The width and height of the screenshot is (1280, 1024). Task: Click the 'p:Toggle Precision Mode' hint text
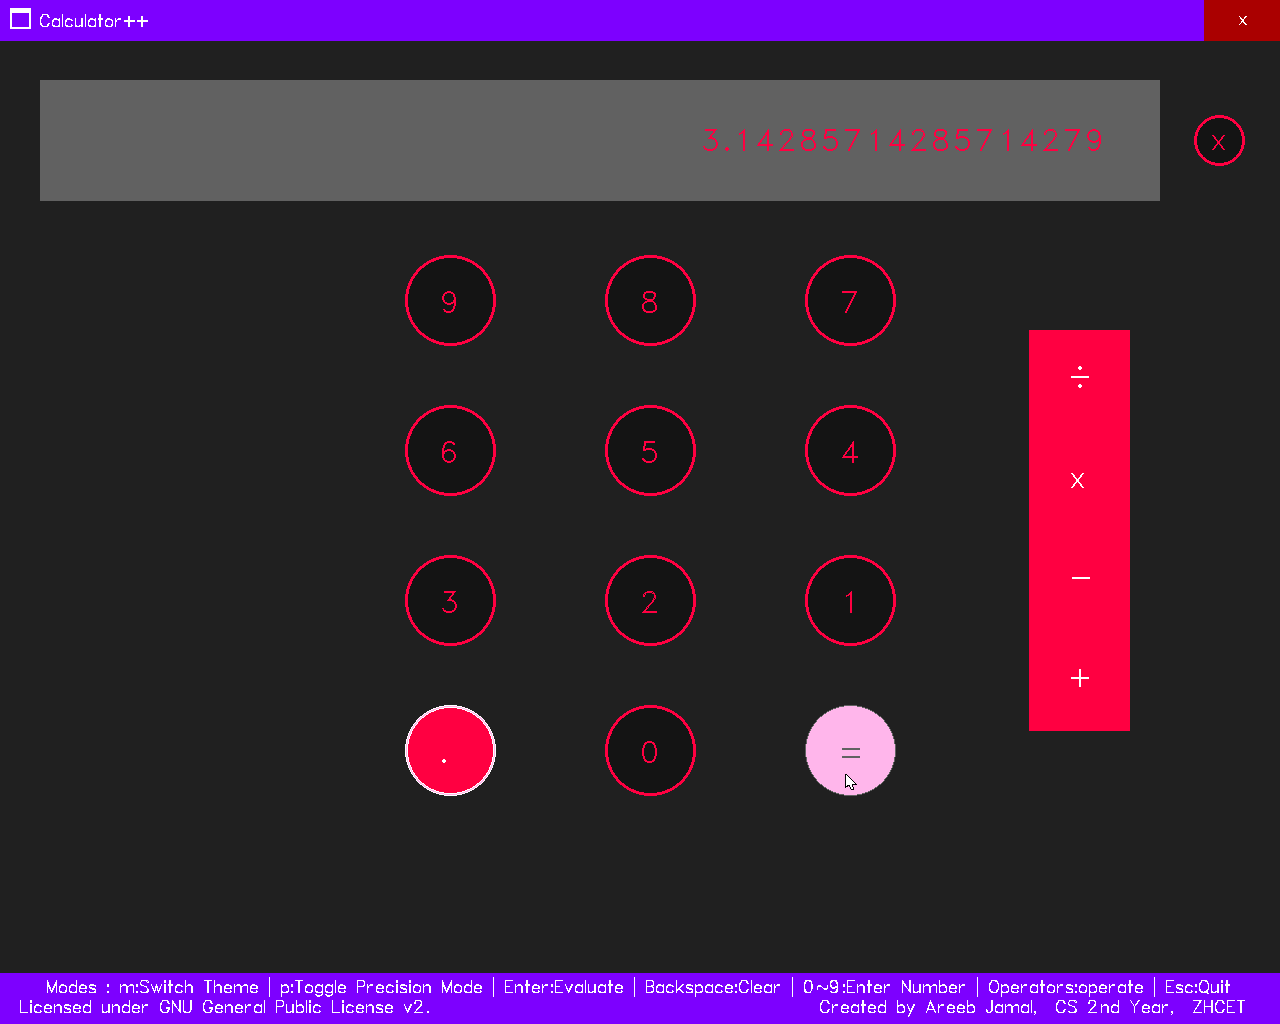381,987
